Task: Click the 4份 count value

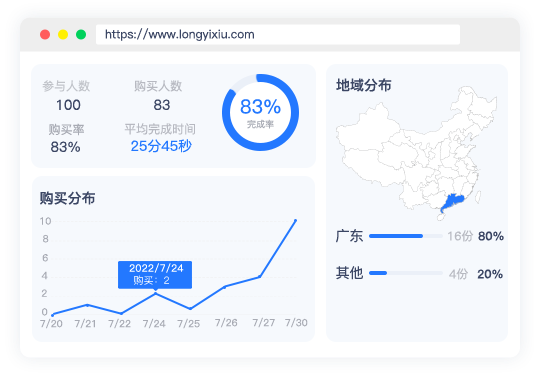Action: (x=458, y=274)
